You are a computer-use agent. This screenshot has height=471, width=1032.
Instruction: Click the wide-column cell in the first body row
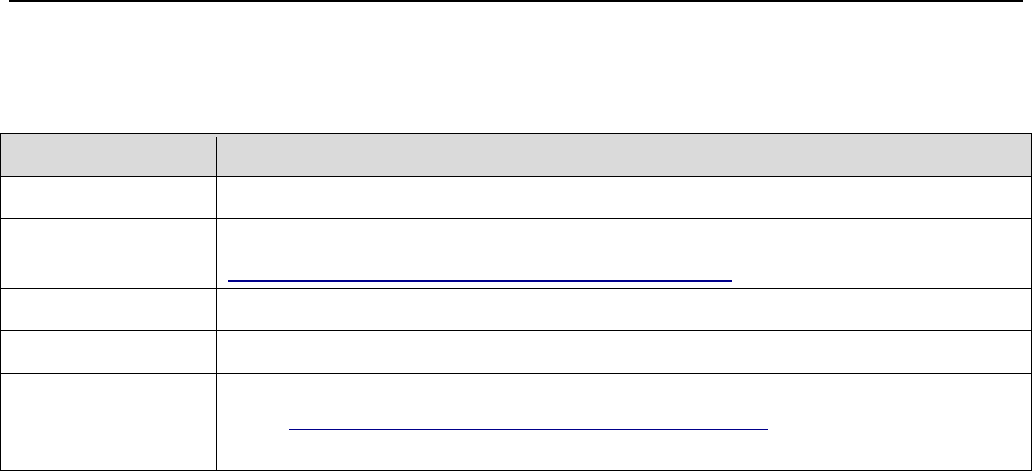pos(623,199)
